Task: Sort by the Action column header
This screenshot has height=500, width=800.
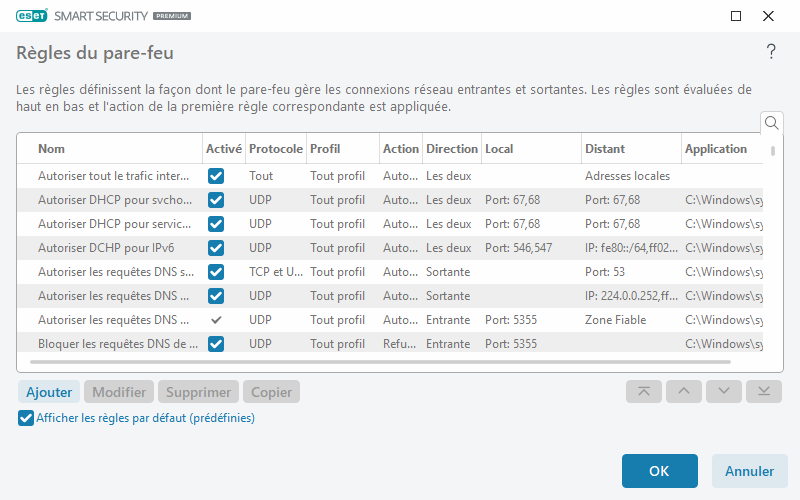Action: (x=401, y=149)
